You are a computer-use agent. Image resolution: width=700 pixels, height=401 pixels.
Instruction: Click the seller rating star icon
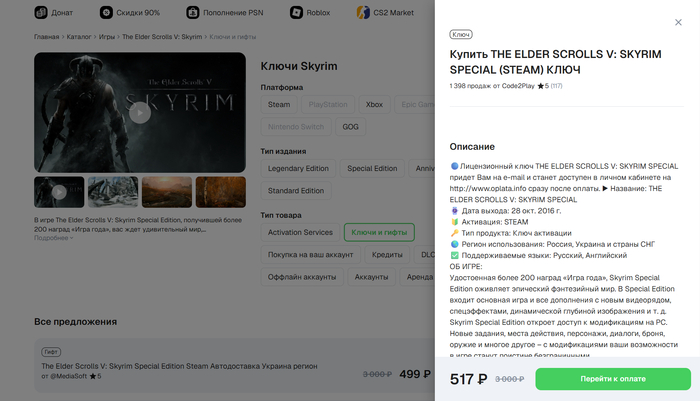(x=540, y=86)
